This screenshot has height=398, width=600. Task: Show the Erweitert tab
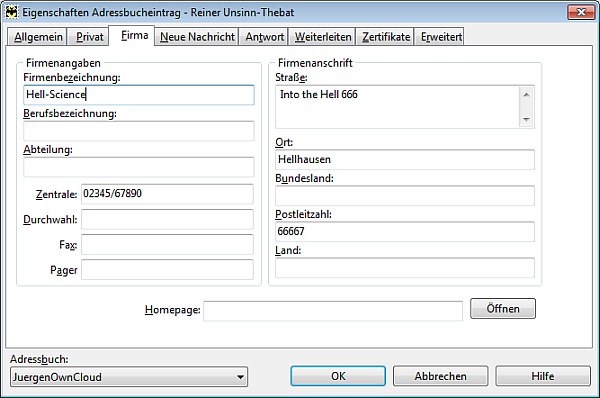(440, 37)
